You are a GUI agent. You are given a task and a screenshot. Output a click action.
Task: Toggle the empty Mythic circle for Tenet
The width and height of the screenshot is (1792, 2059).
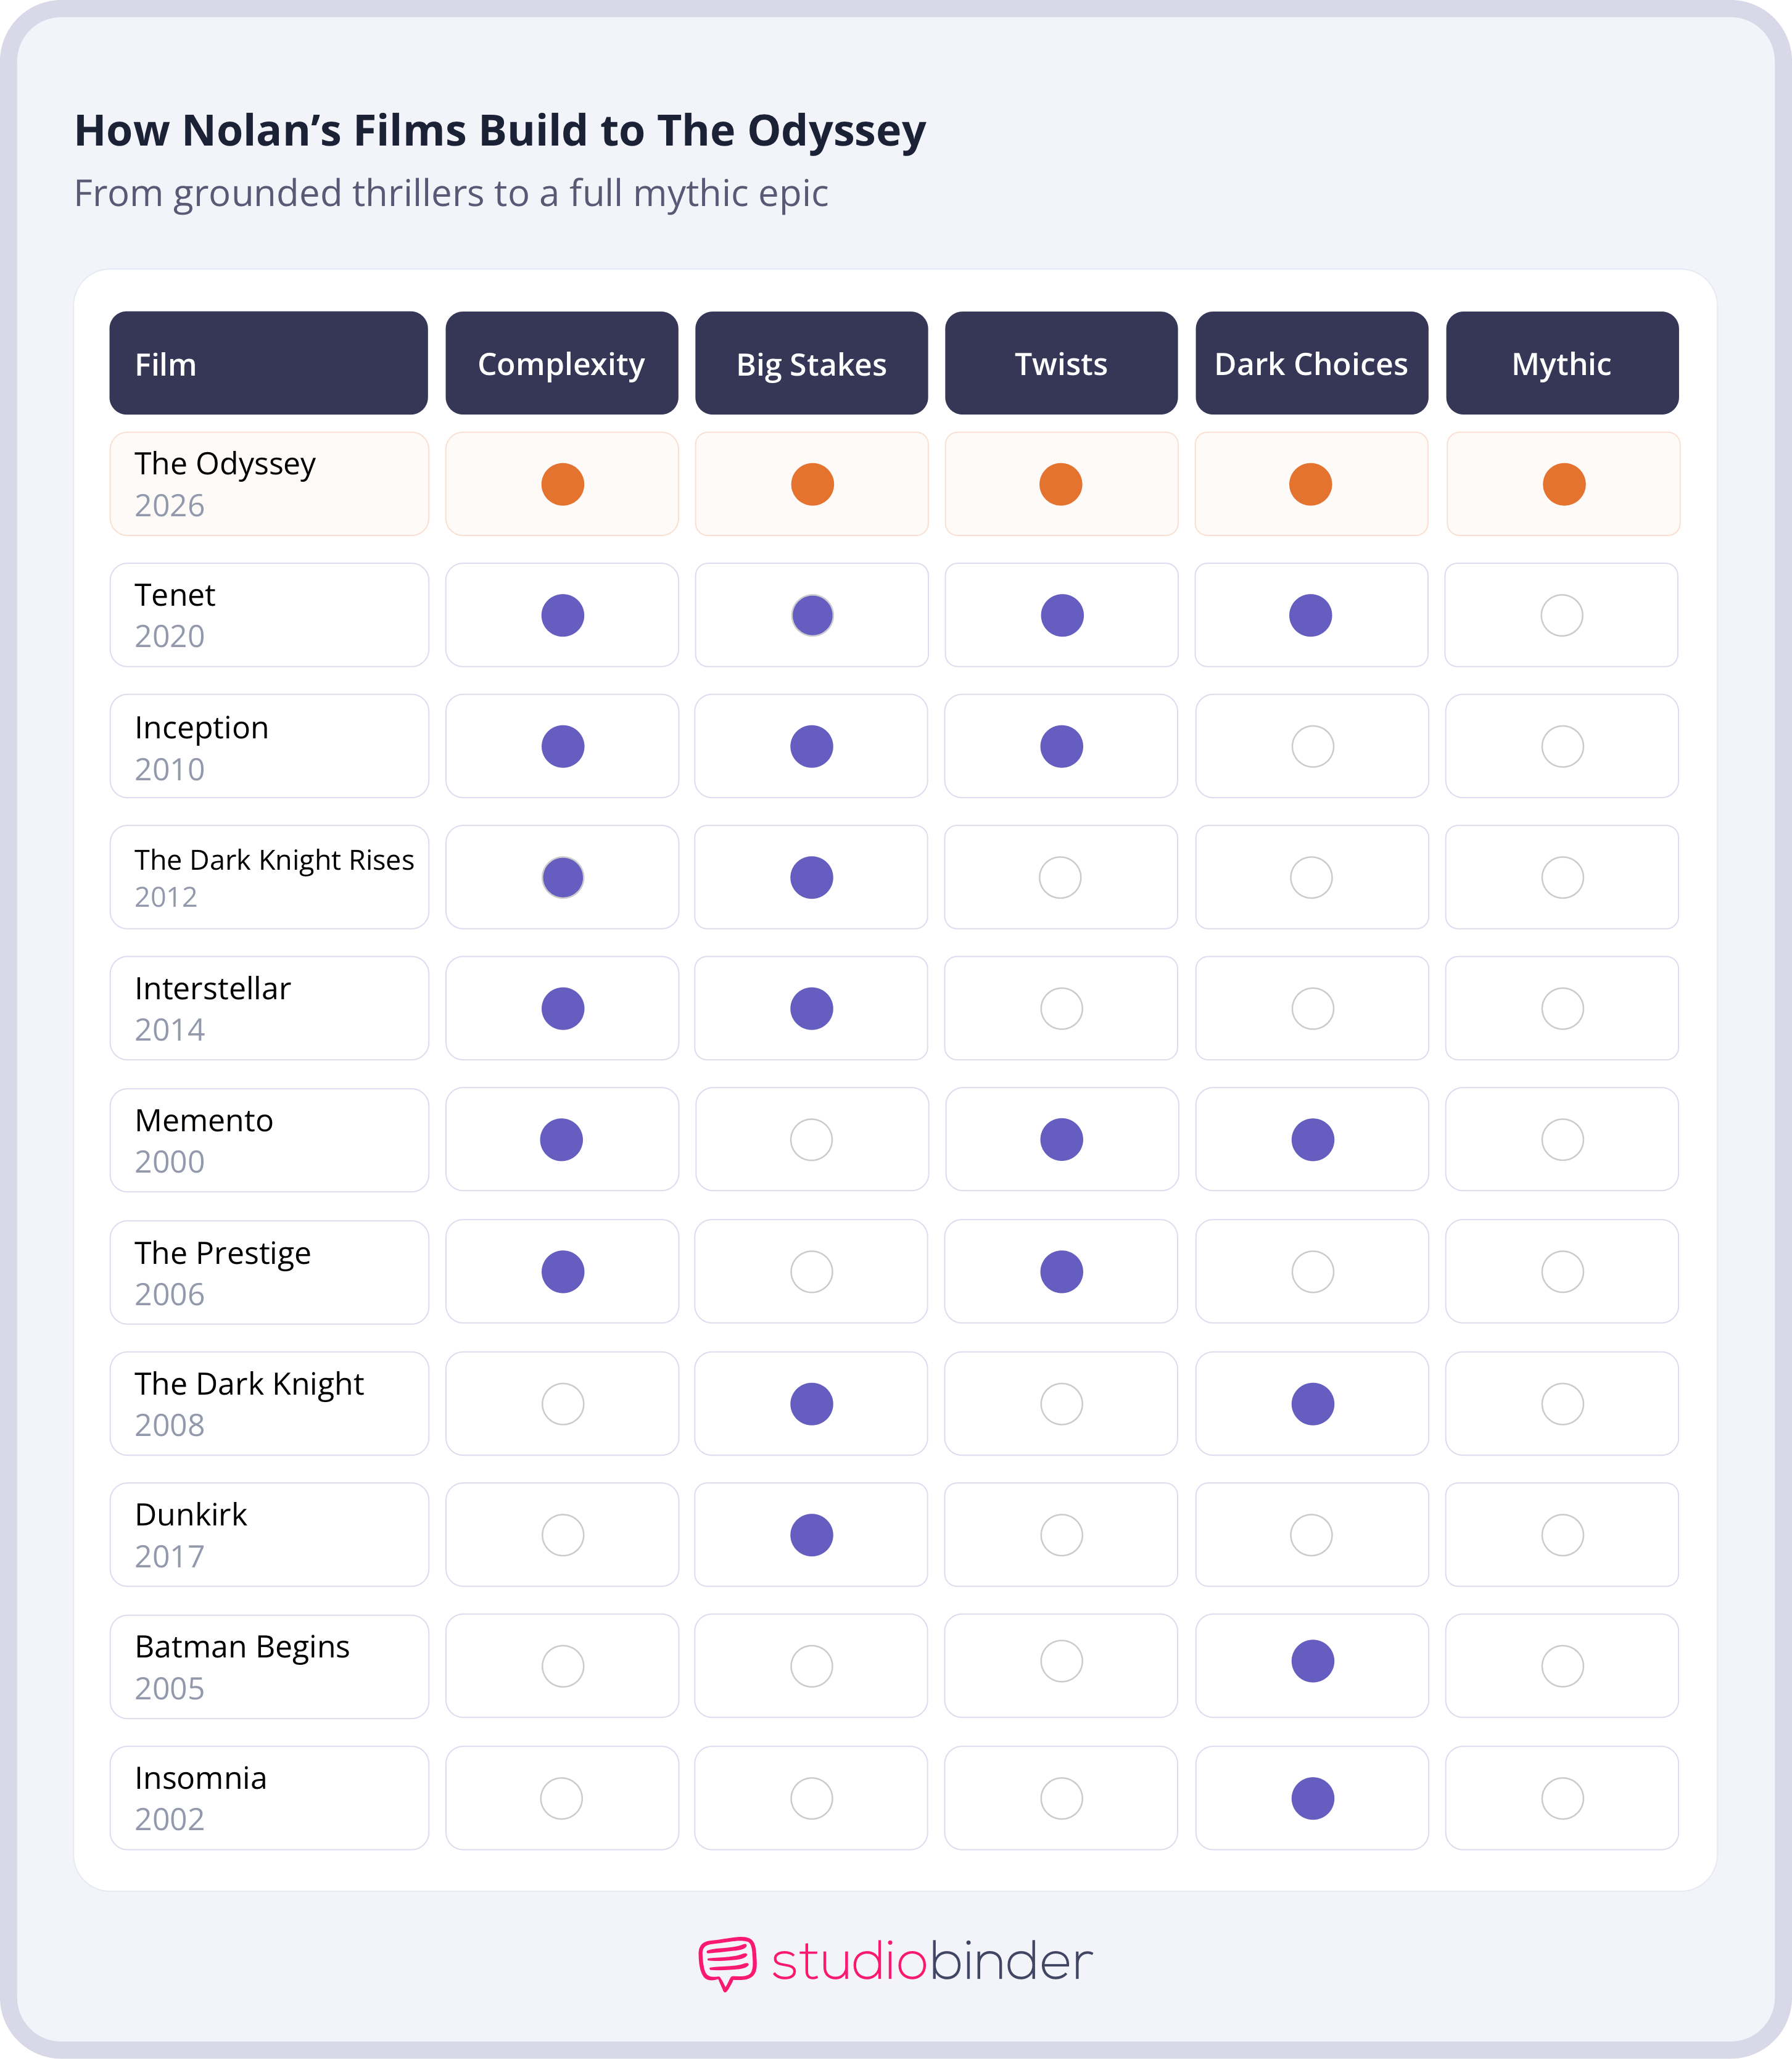click(x=1561, y=616)
